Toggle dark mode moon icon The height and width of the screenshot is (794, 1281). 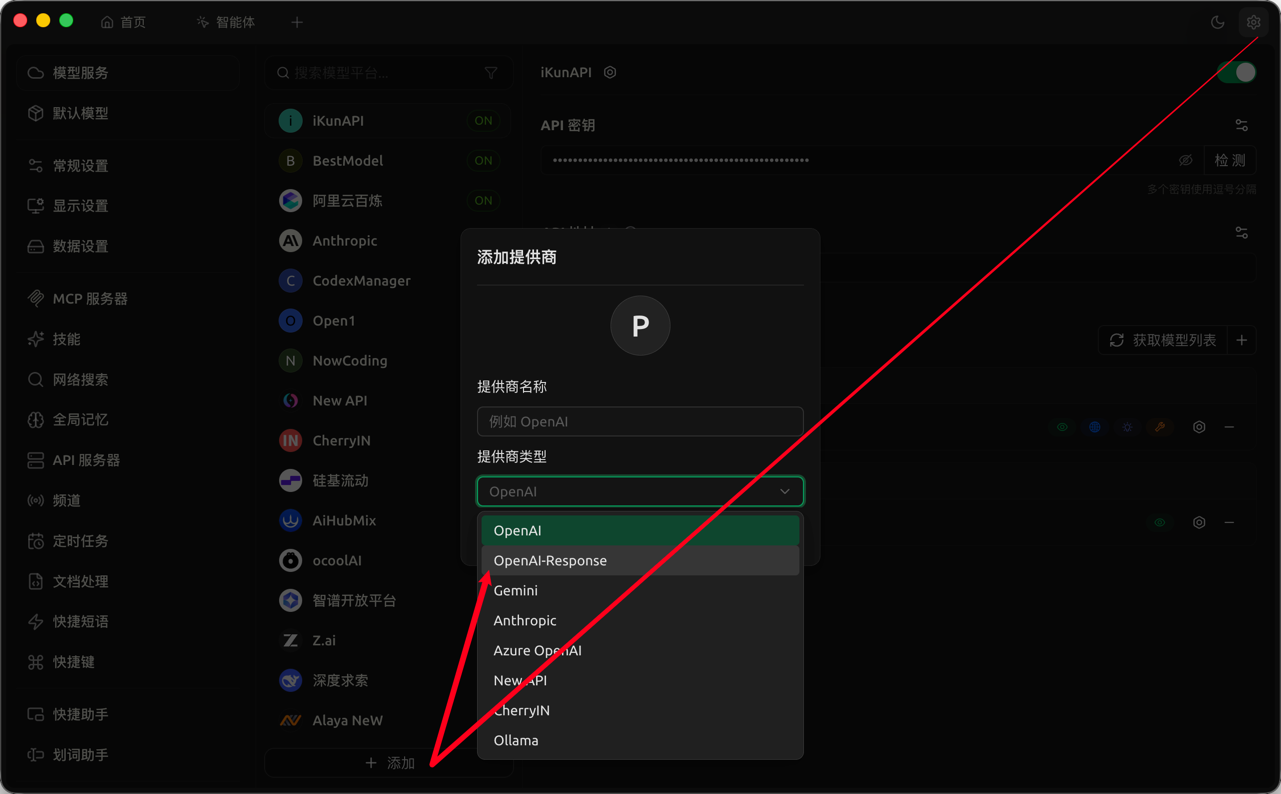click(x=1218, y=22)
